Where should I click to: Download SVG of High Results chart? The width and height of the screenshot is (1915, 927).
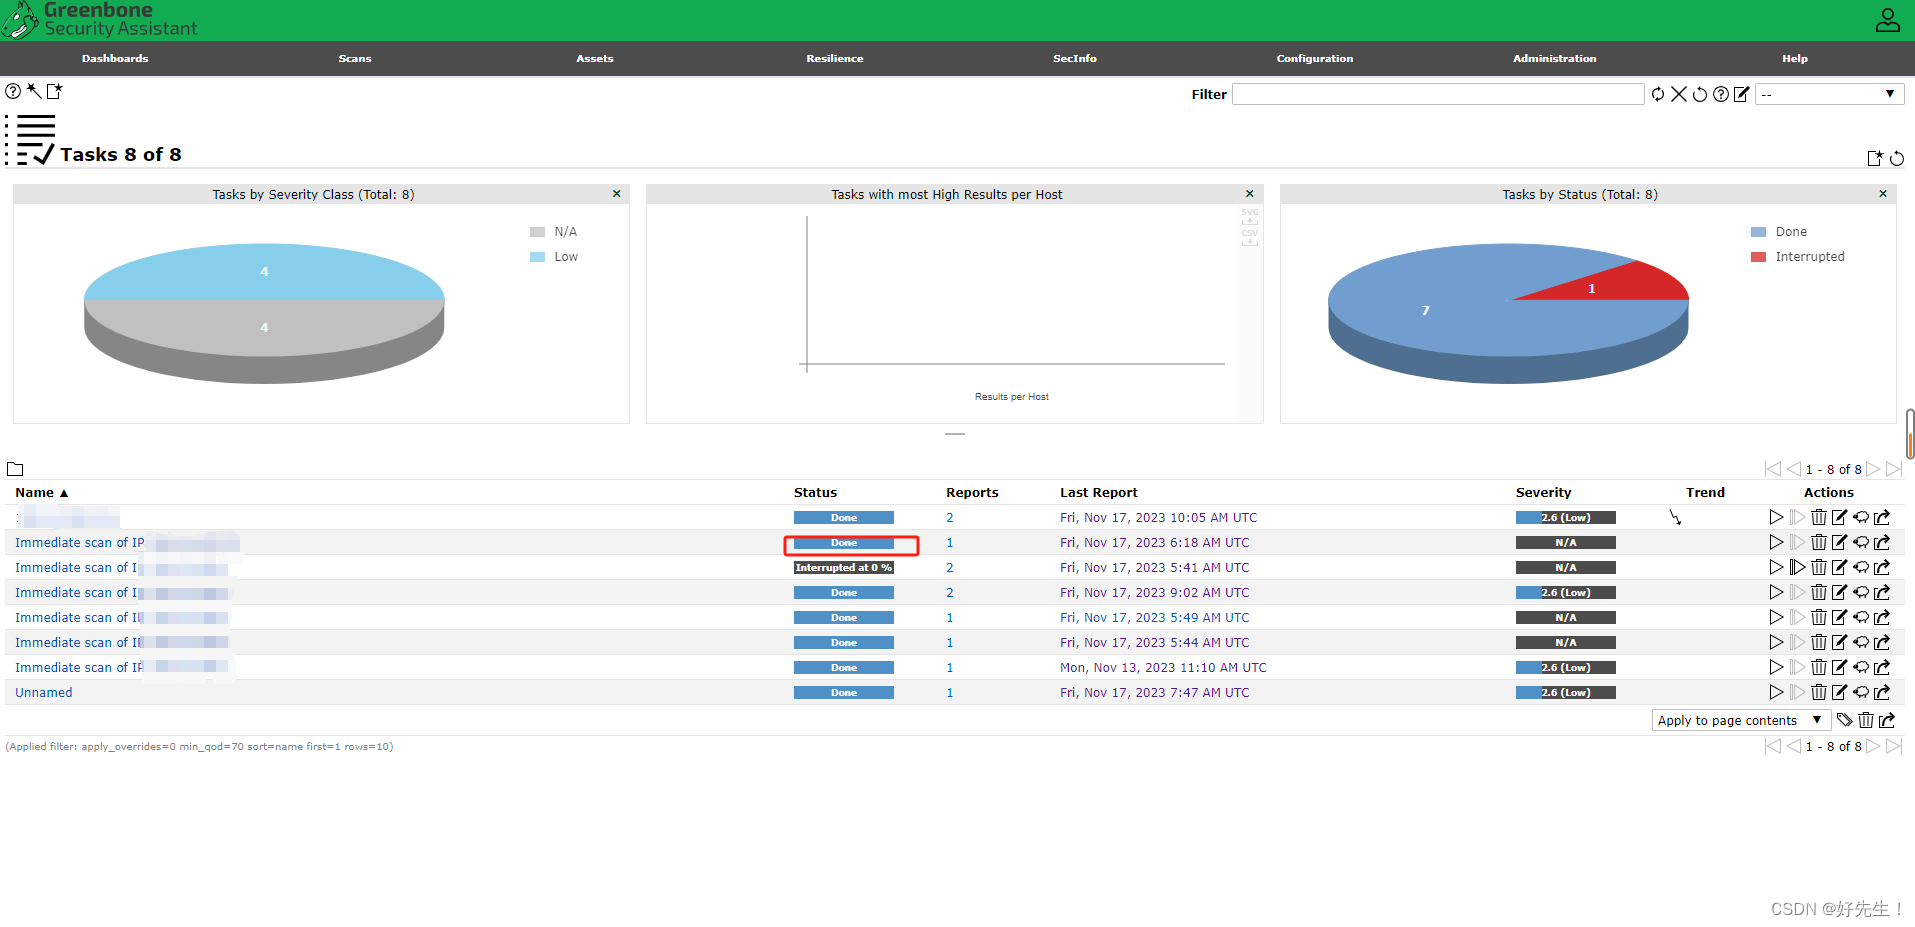click(x=1250, y=216)
